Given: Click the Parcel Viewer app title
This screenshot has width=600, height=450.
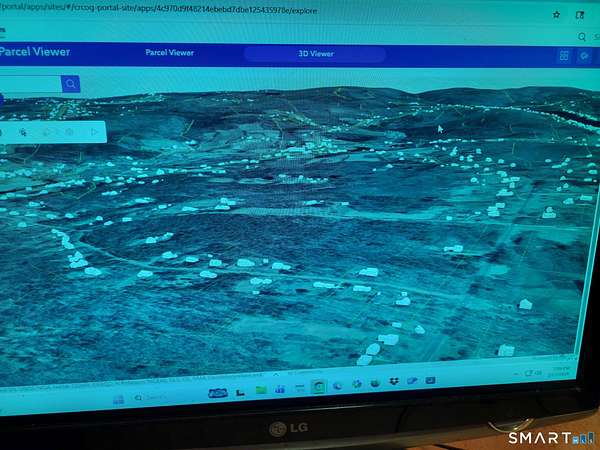Looking at the screenshot, I should pos(35,52).
